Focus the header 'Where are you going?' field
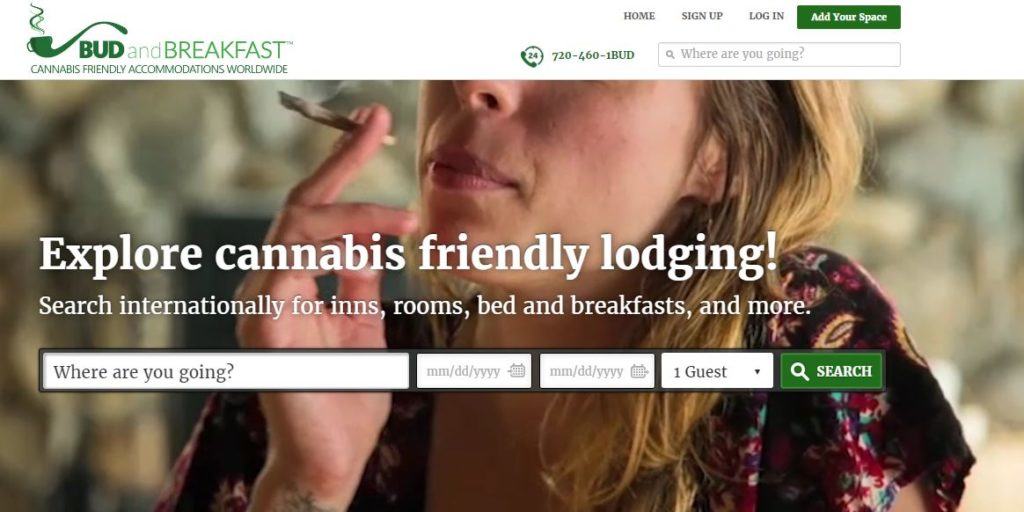This screenshot has width=1024, height=512. click(779, 54)
